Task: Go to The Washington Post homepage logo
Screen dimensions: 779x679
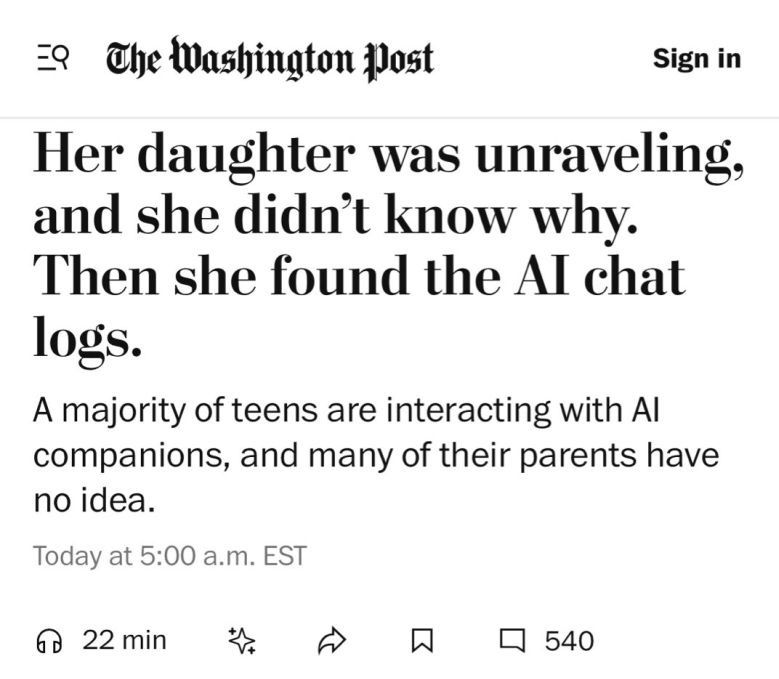Action: (270, 59)
